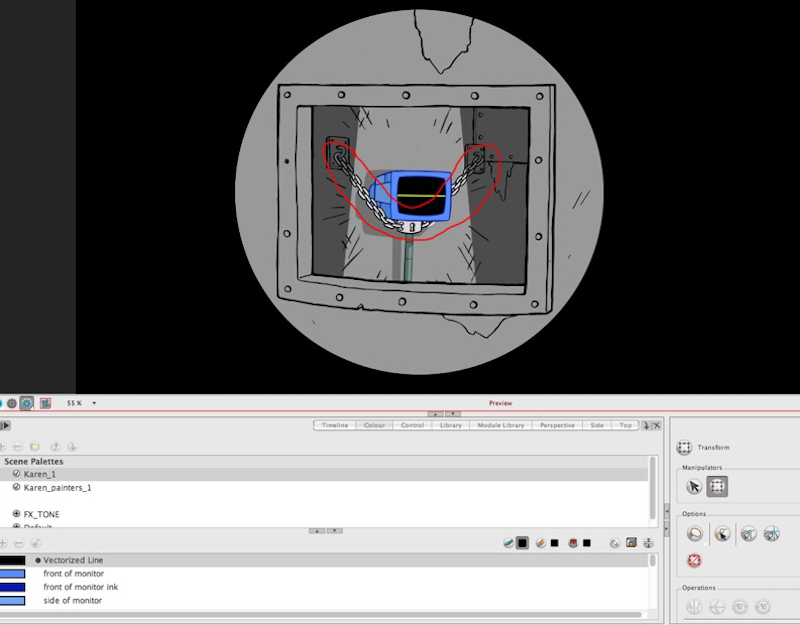Click the highlighted blue gear view-mode icon

pos(27,403)
